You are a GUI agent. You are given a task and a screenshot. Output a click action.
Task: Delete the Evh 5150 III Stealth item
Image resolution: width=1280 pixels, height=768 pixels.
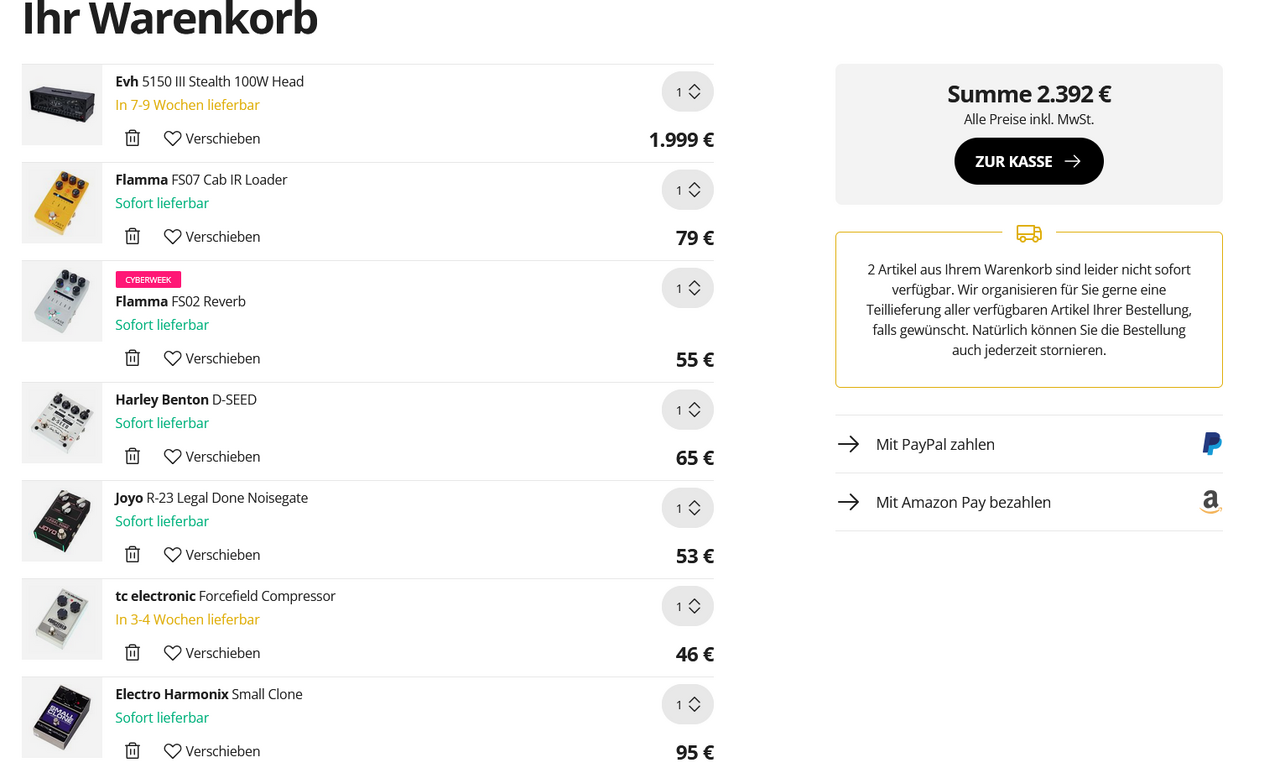(132, 138)
